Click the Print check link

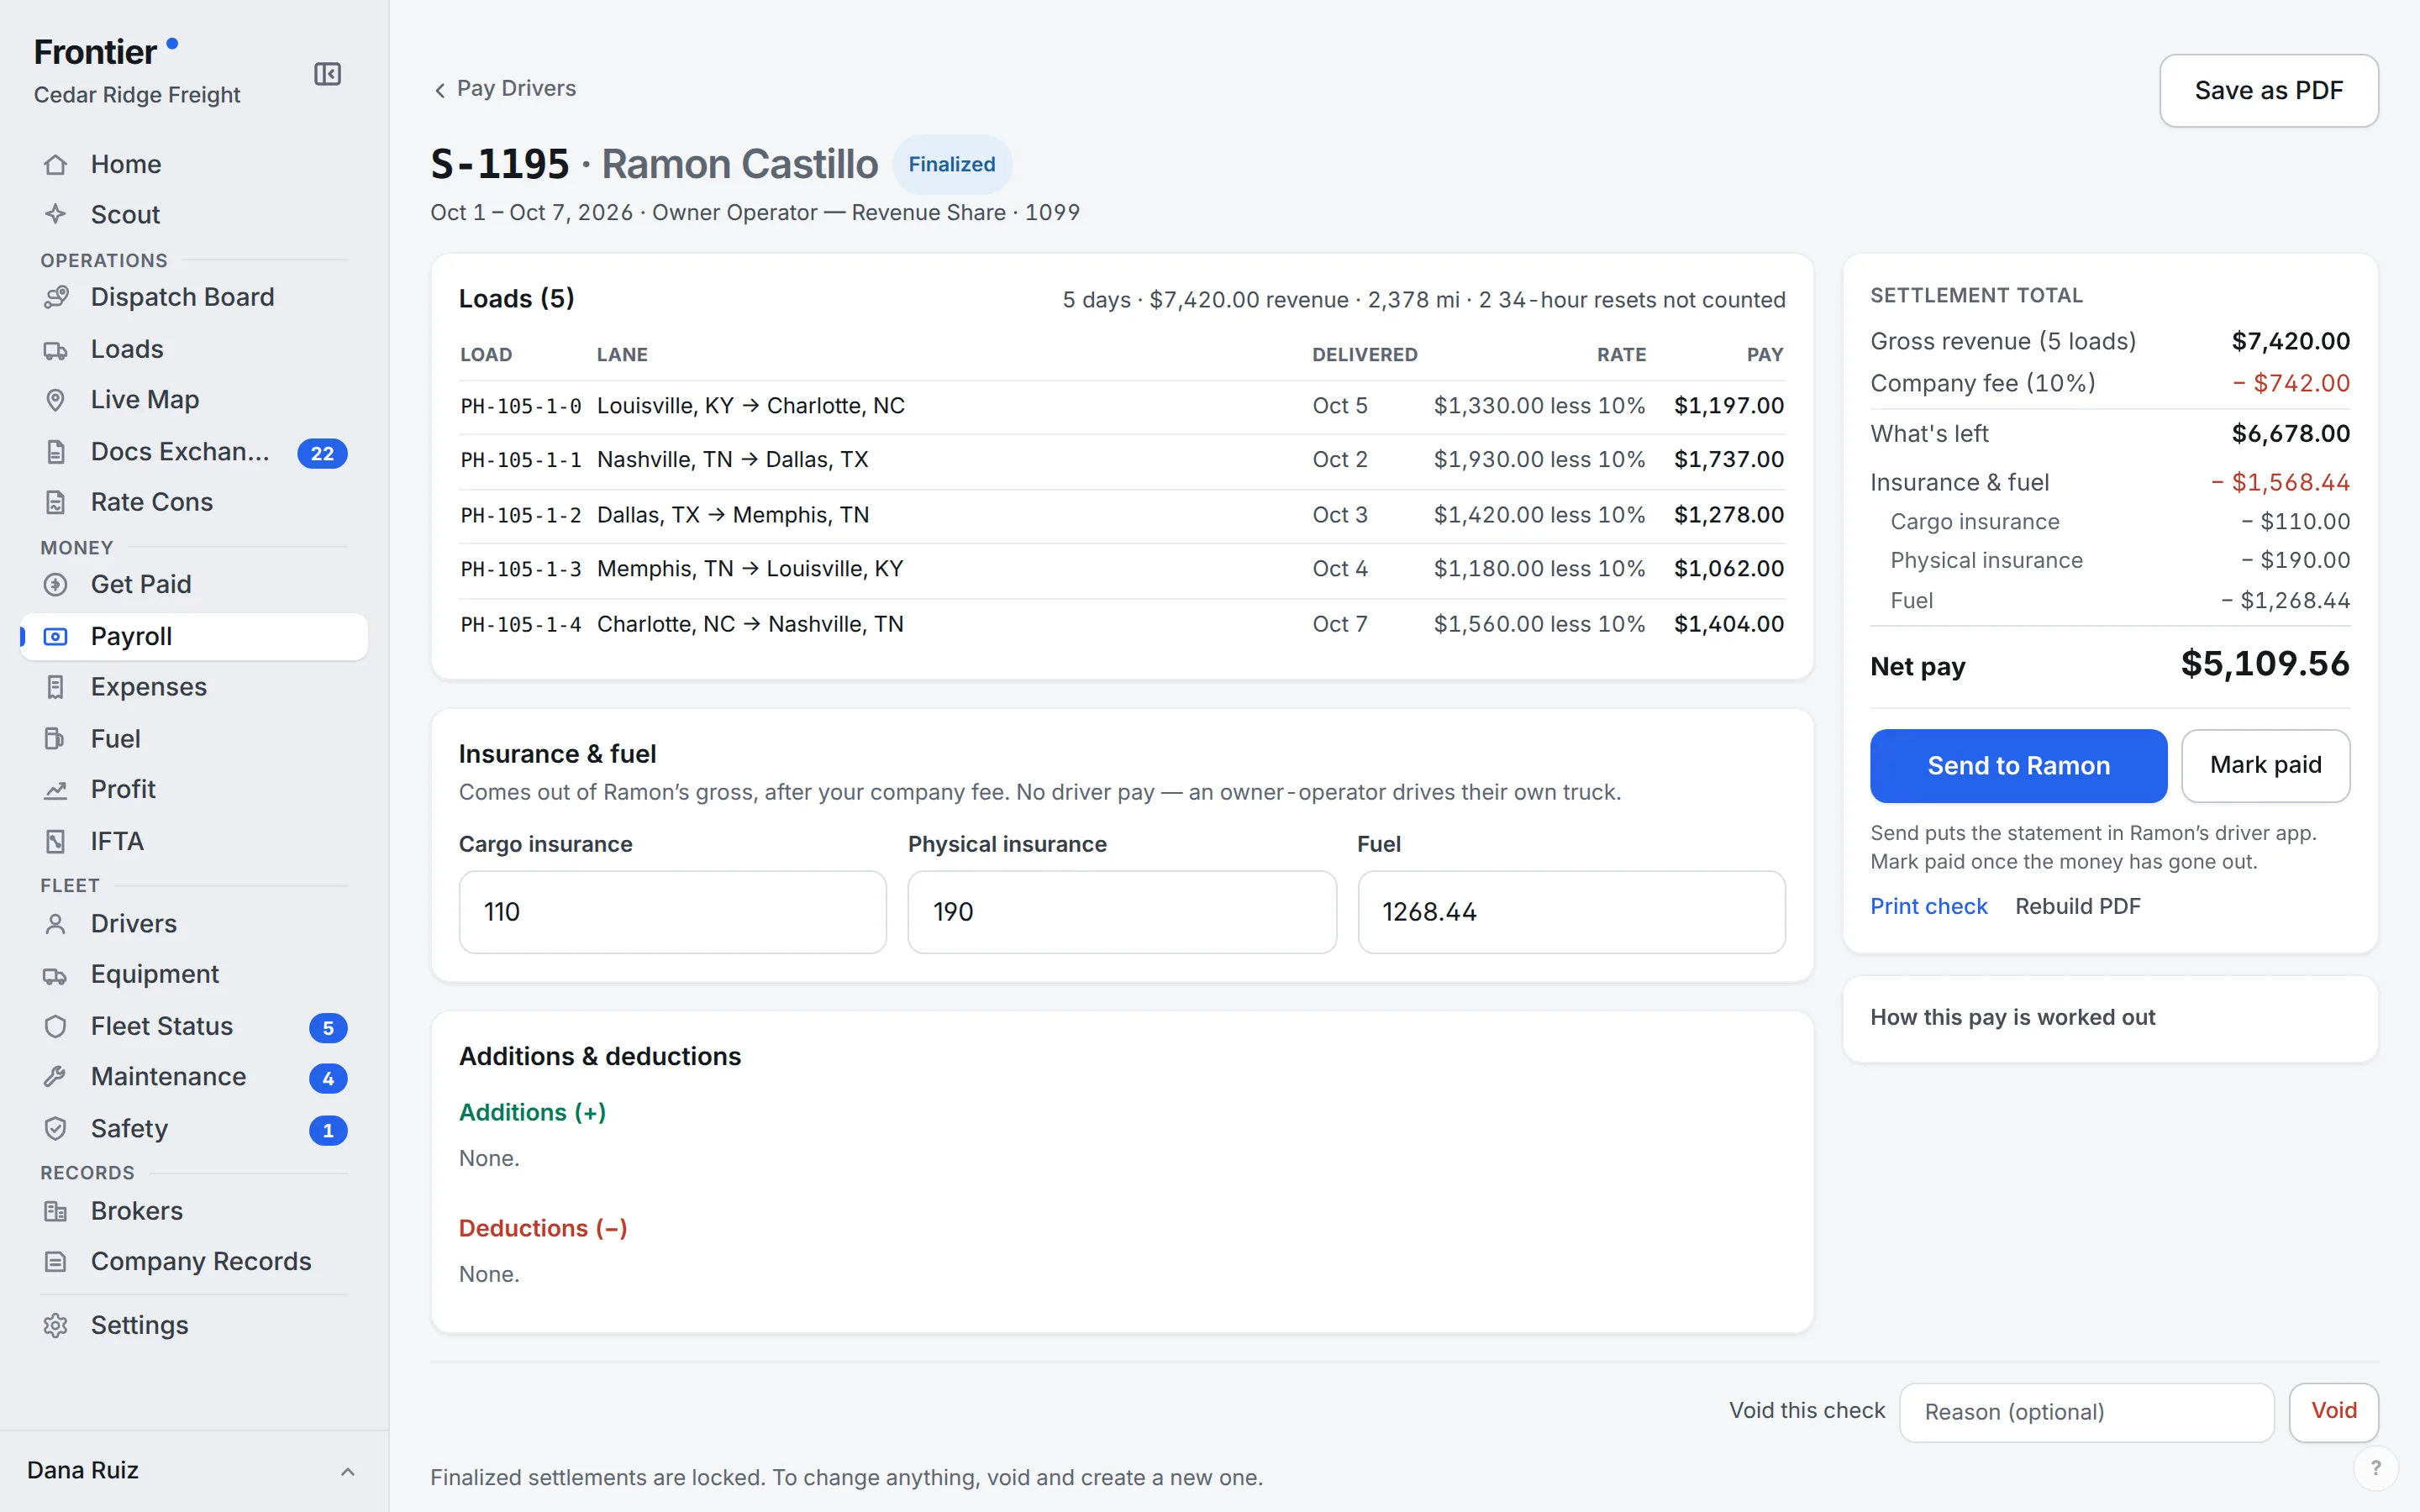pos(1928,906)
